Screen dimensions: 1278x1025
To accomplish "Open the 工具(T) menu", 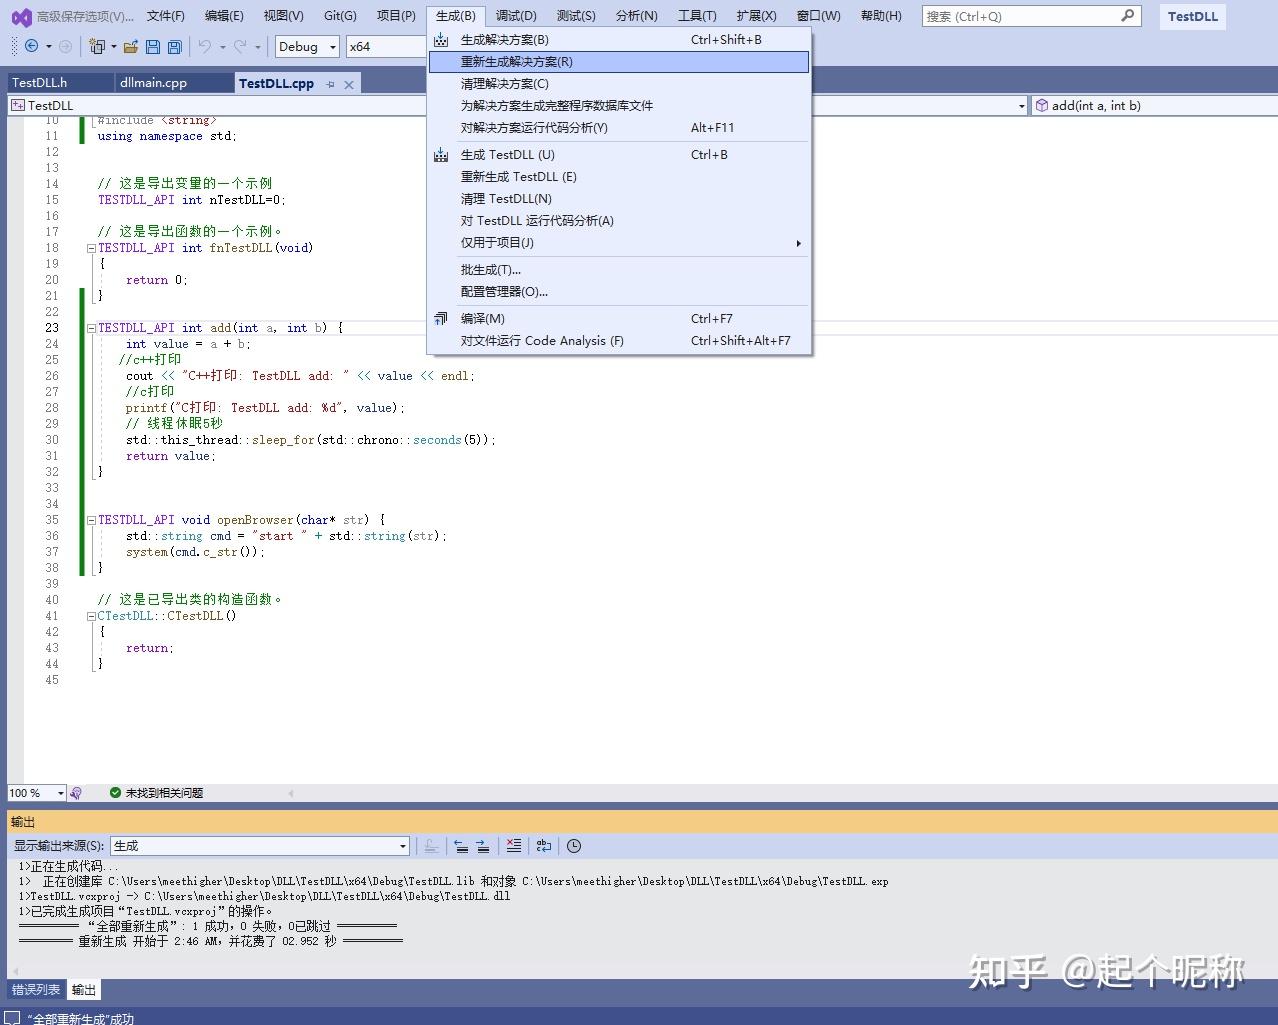I will point(697,16).
